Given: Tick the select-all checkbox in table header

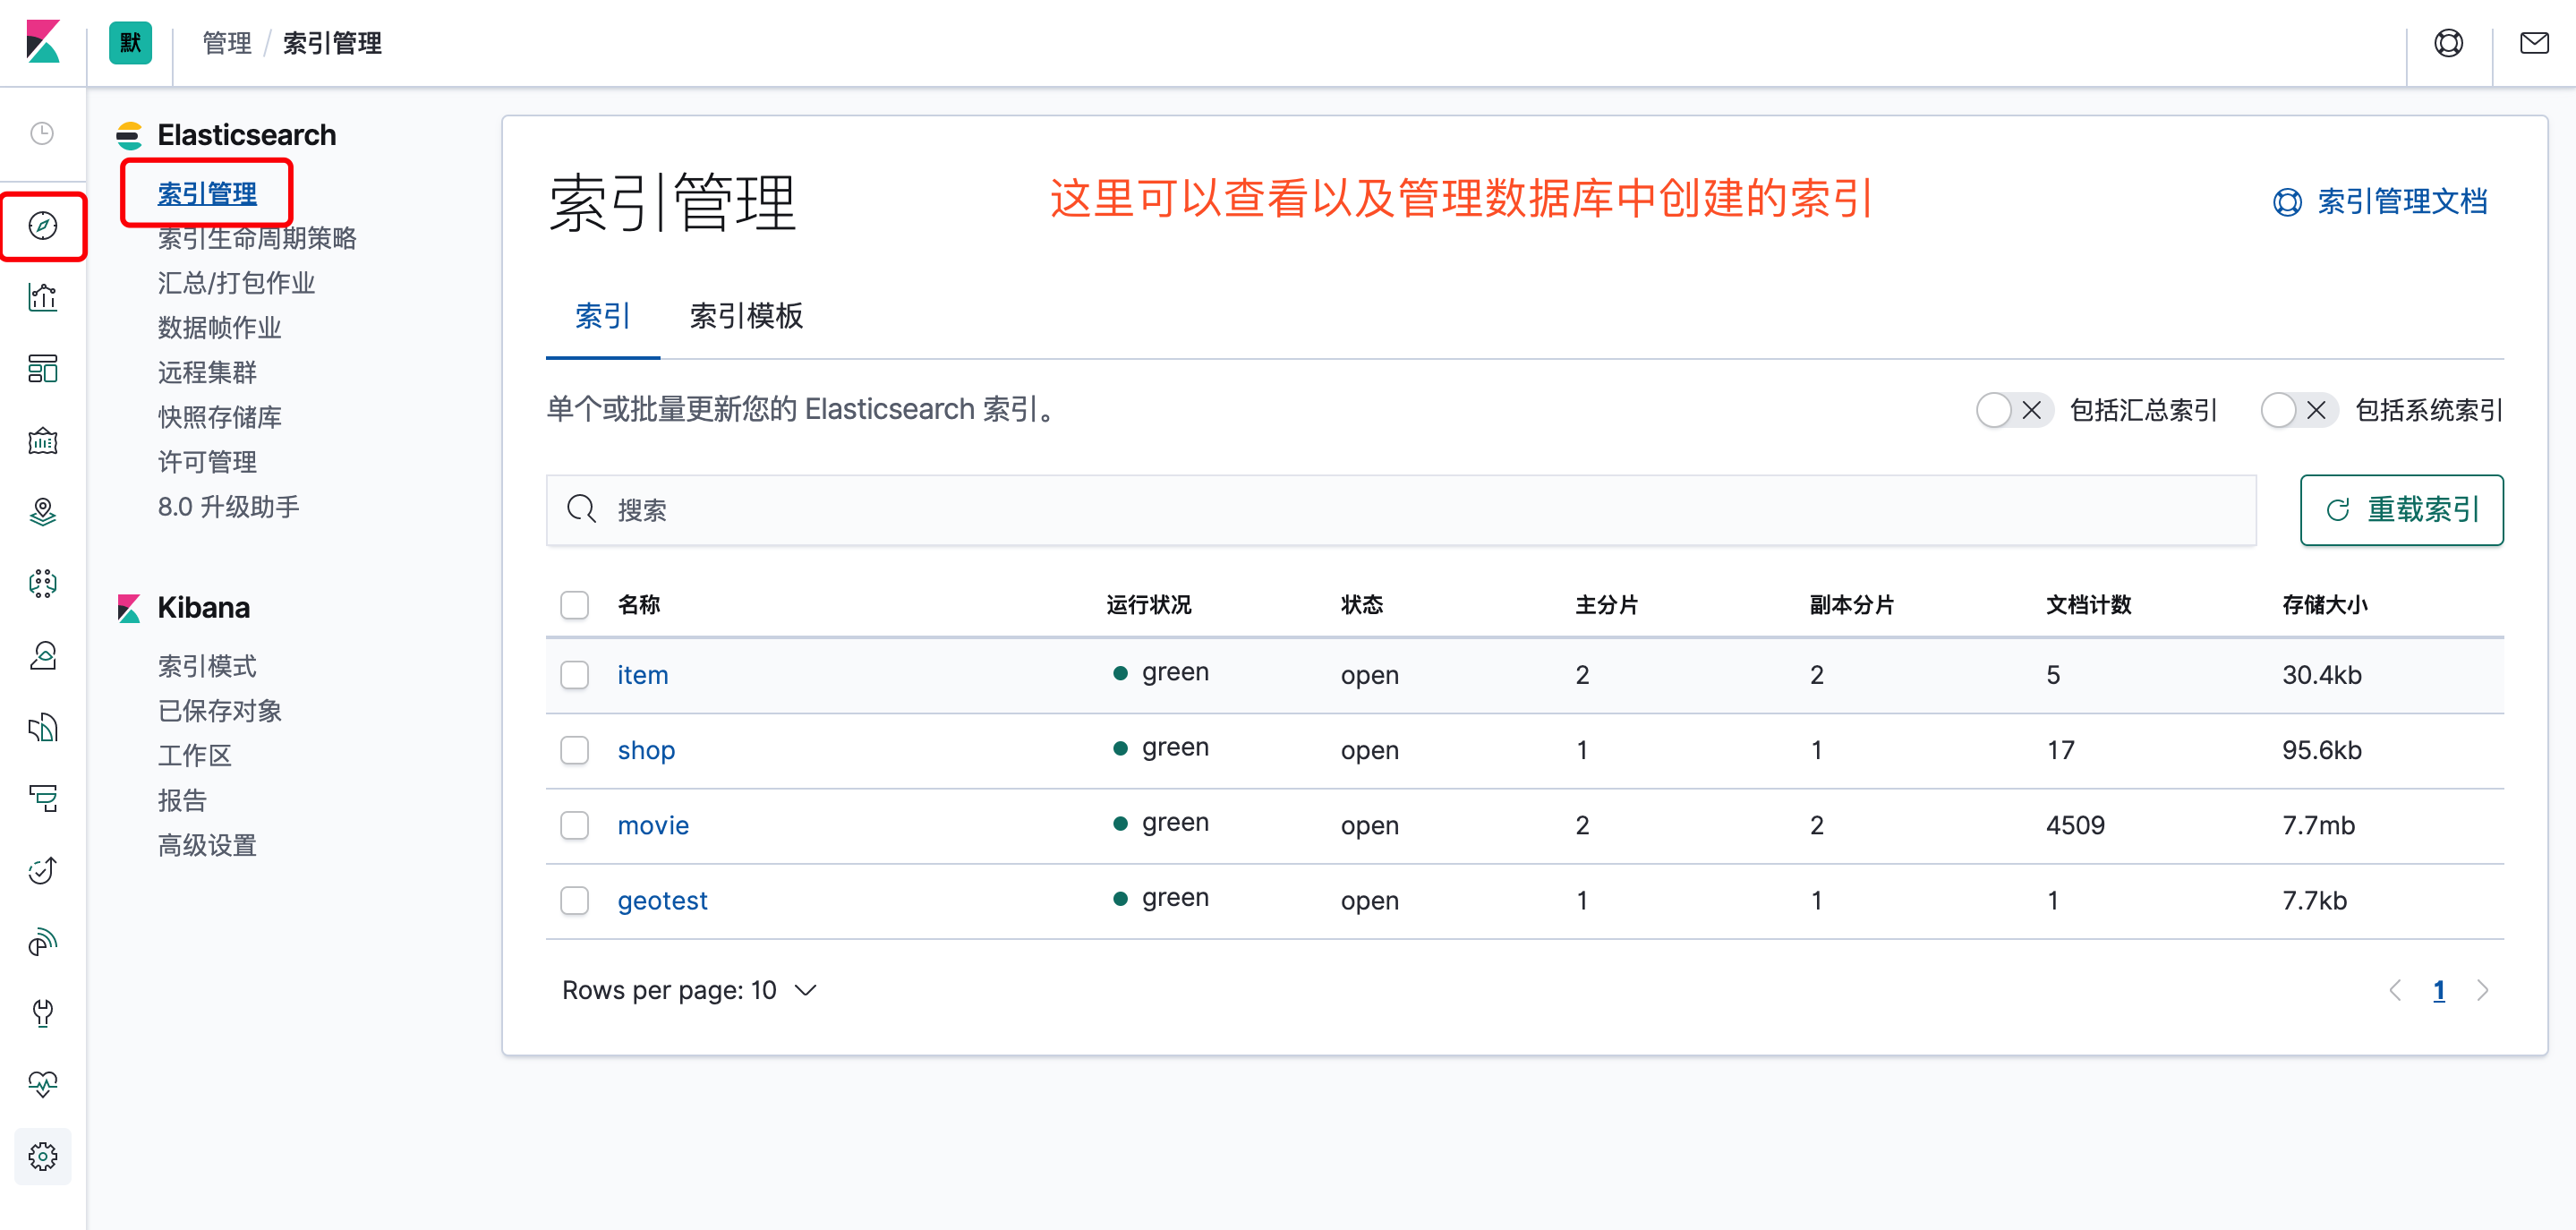Looking at the screenshot, I should click(574, 604).
